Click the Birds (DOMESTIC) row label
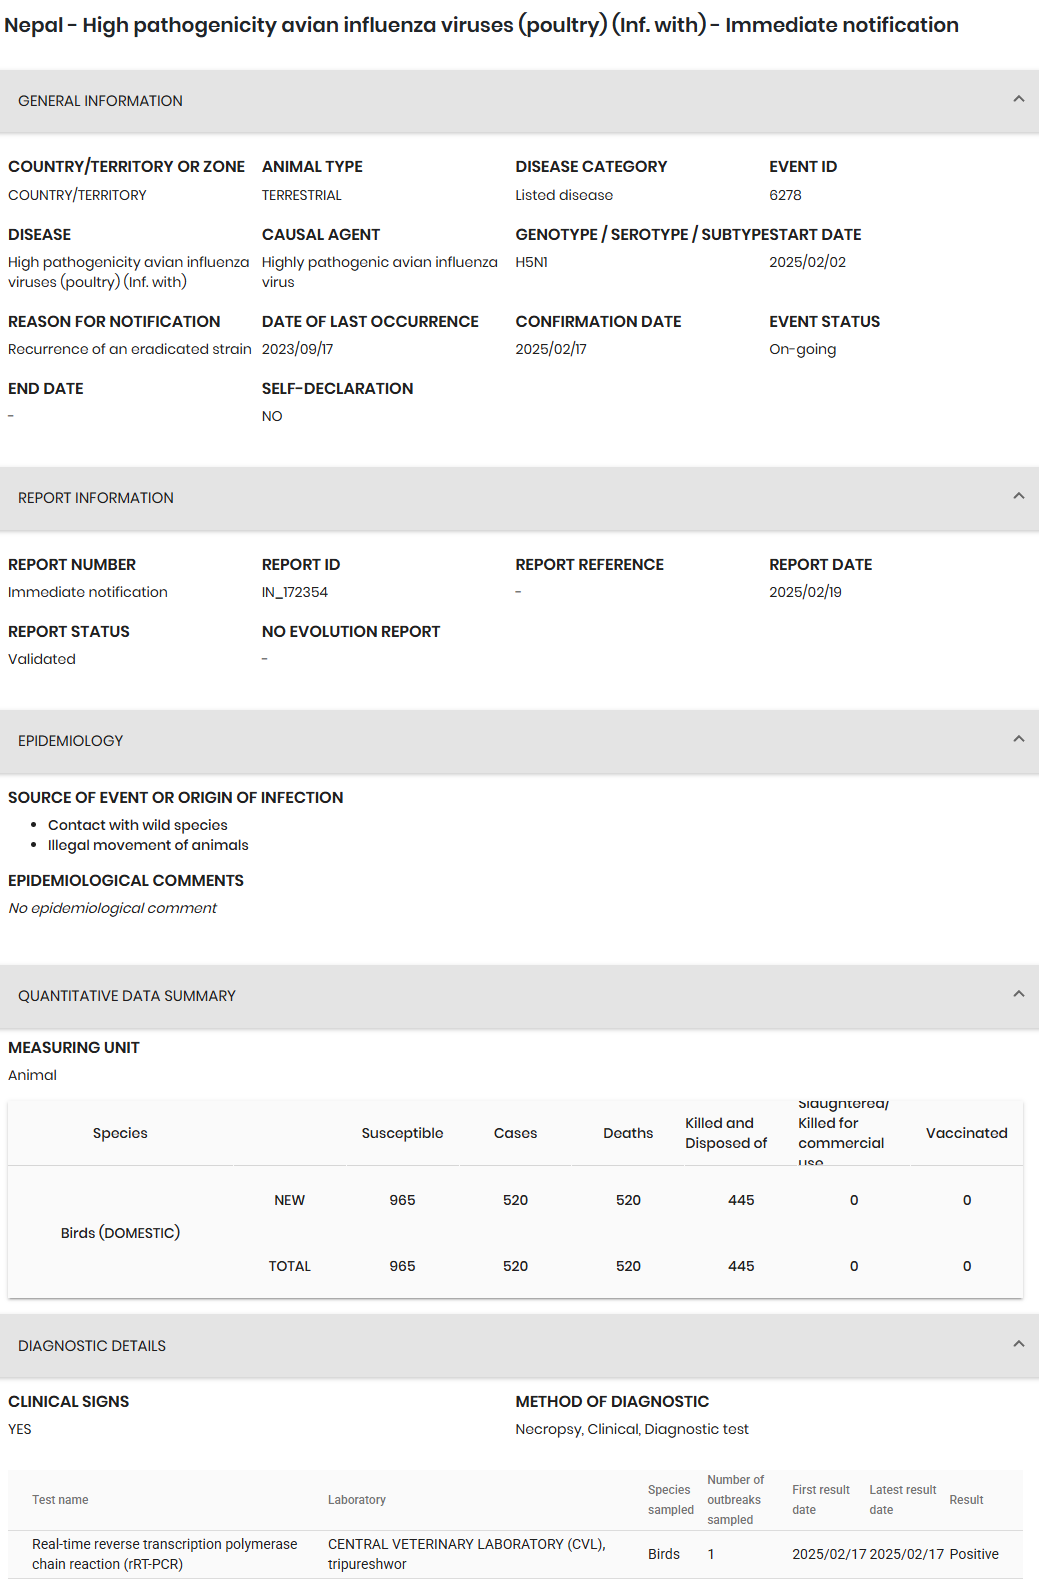 [120, 1233]
